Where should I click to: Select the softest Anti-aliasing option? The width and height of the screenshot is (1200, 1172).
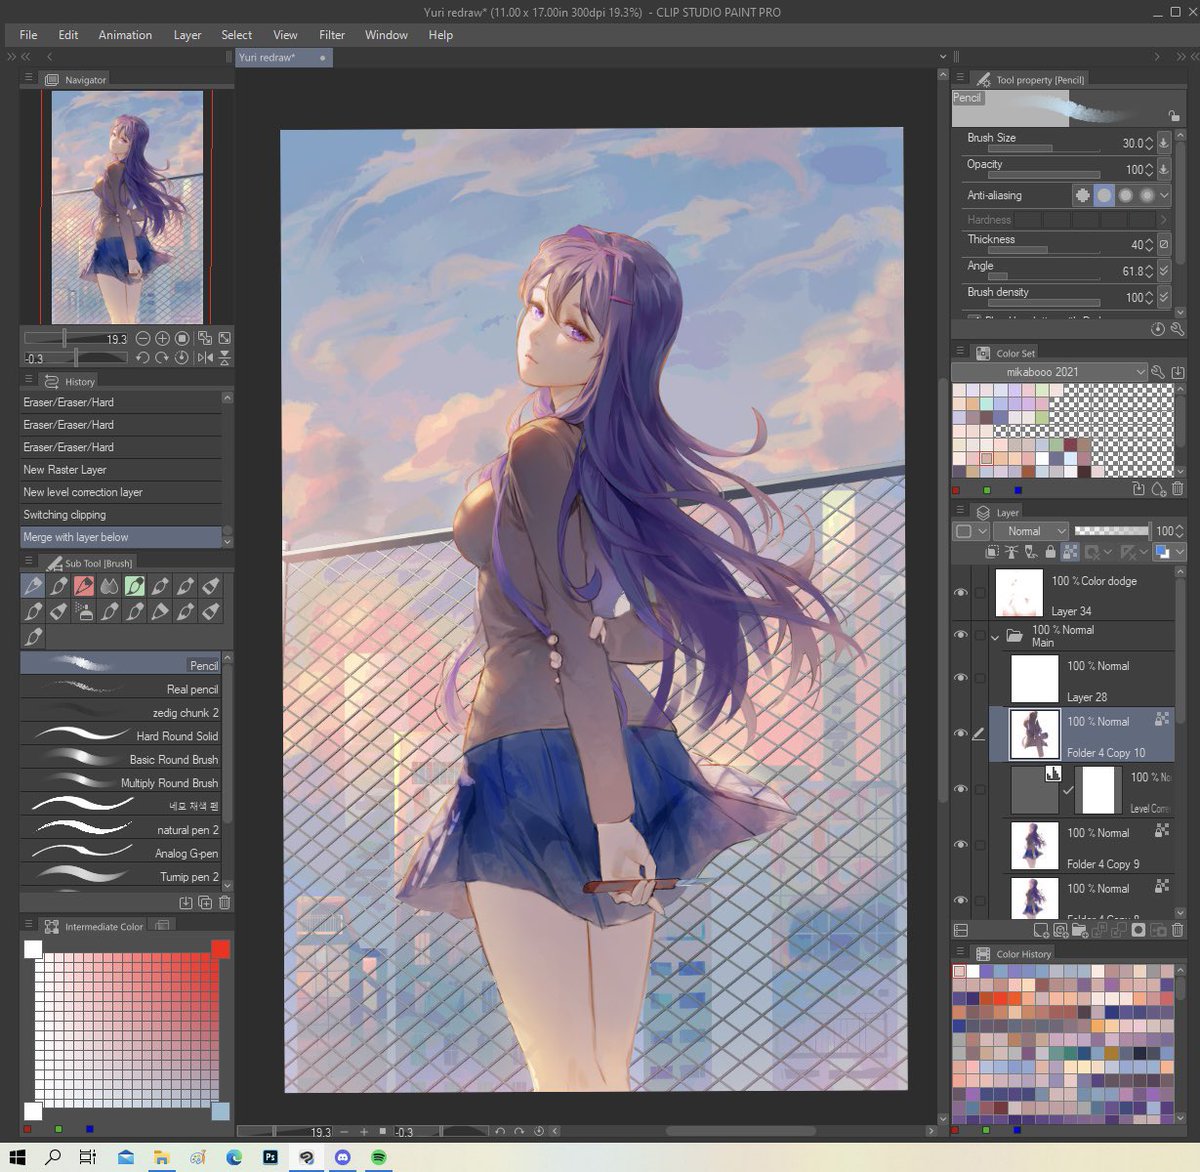(1145, 195)
